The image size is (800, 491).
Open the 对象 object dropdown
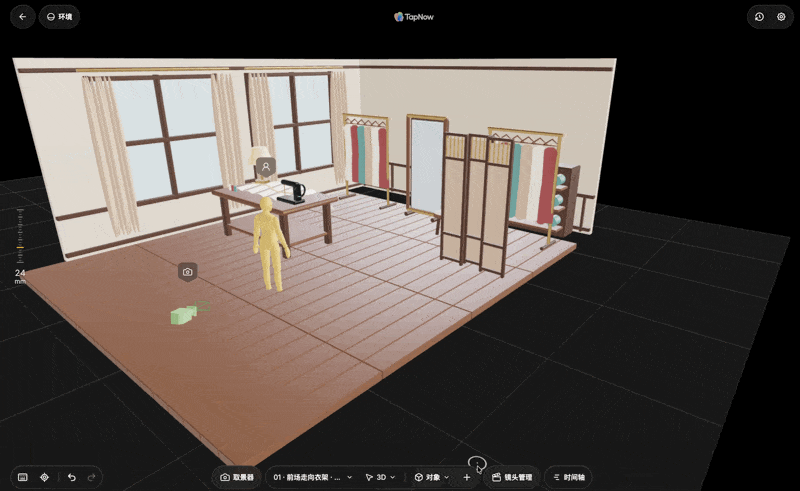coord(432,477)
